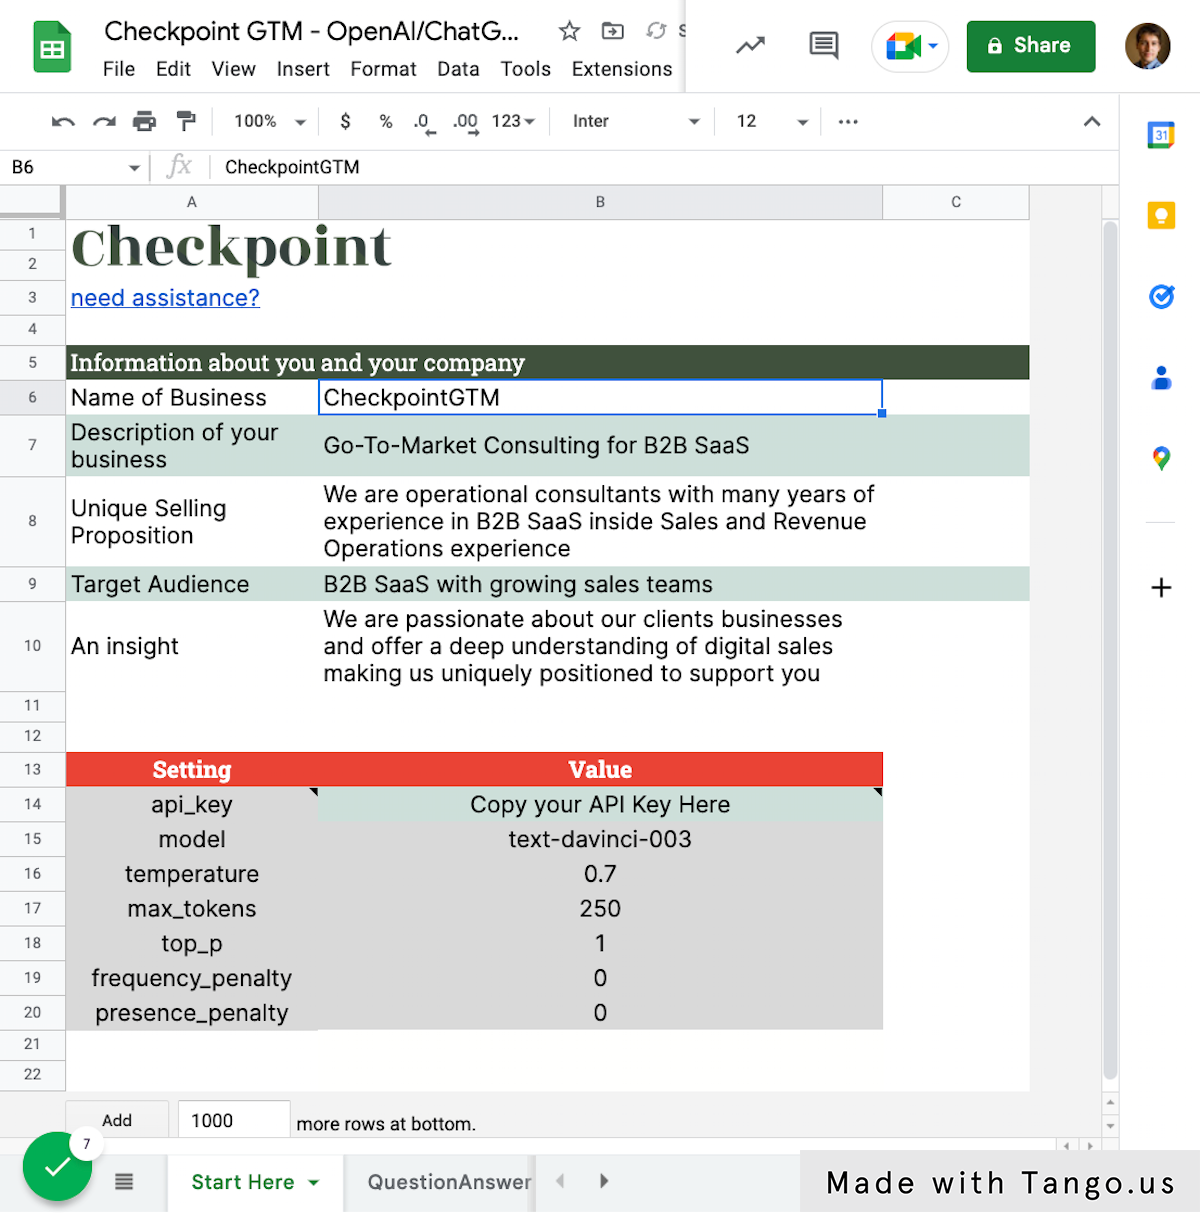Check the document sync status icon
1200x1213 pixels.
[x=656, y=31]
